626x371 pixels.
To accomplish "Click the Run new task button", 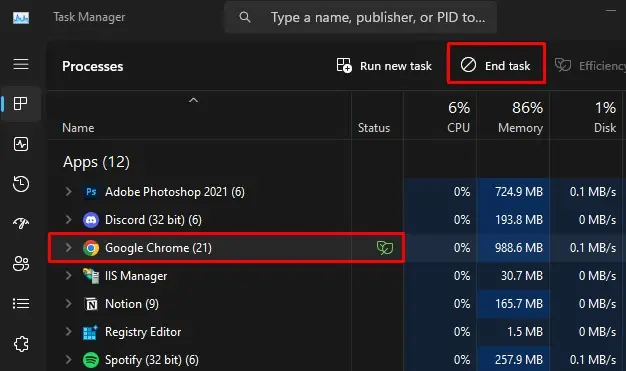I will 384,65.
